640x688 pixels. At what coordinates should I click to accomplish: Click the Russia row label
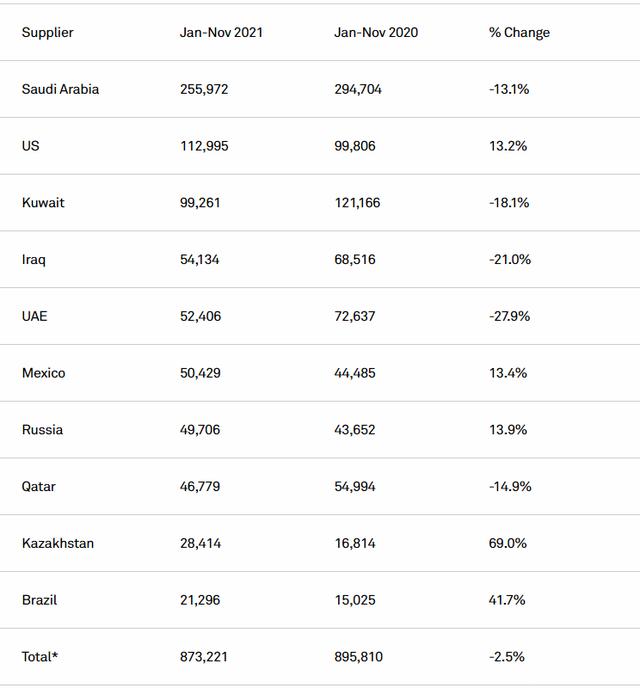[x=42, y=430]
